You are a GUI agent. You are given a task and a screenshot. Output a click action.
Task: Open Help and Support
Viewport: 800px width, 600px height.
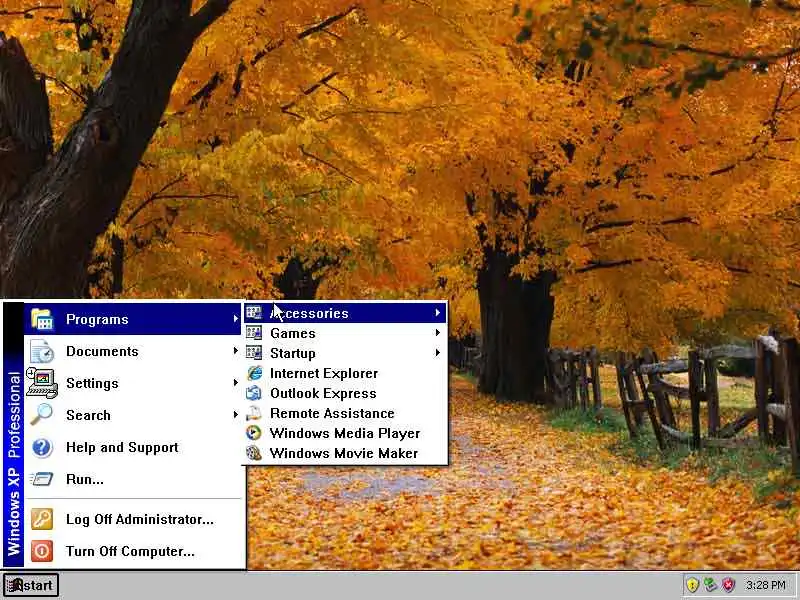pyautogui.click(x=133, y=447)
